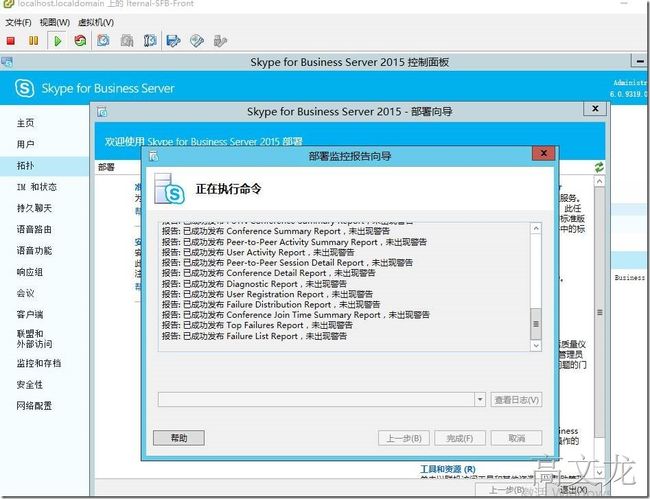Click the Peer-to-Peer Activity Summary Report line
This screenshot has height=499, width=650.
294,242
